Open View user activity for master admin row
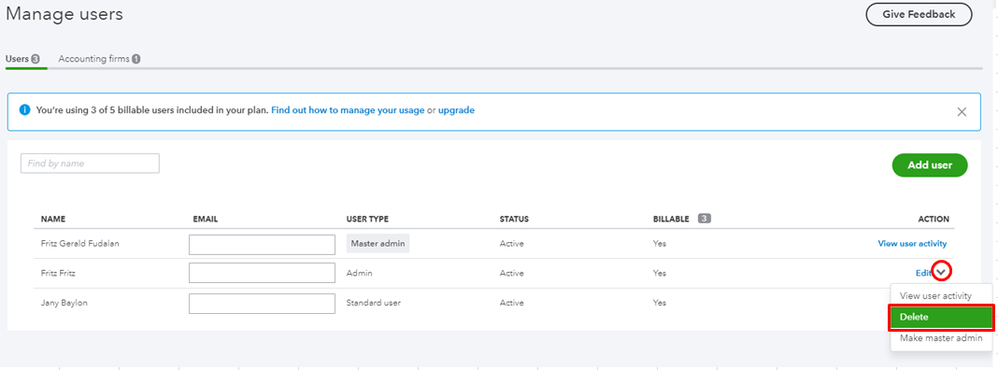 click(912, 243)
